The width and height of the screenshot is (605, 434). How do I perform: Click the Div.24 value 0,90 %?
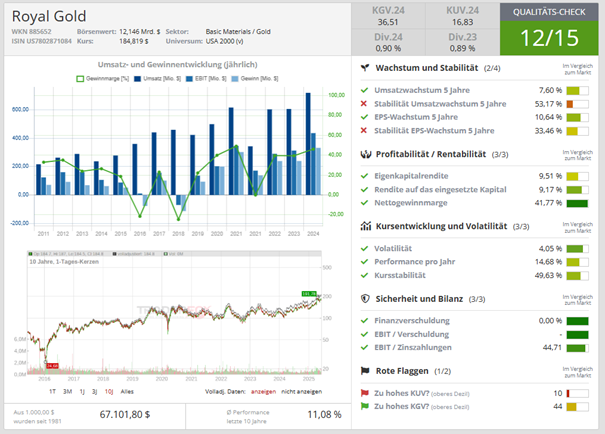pyautogui.click(x=388, y=48)
